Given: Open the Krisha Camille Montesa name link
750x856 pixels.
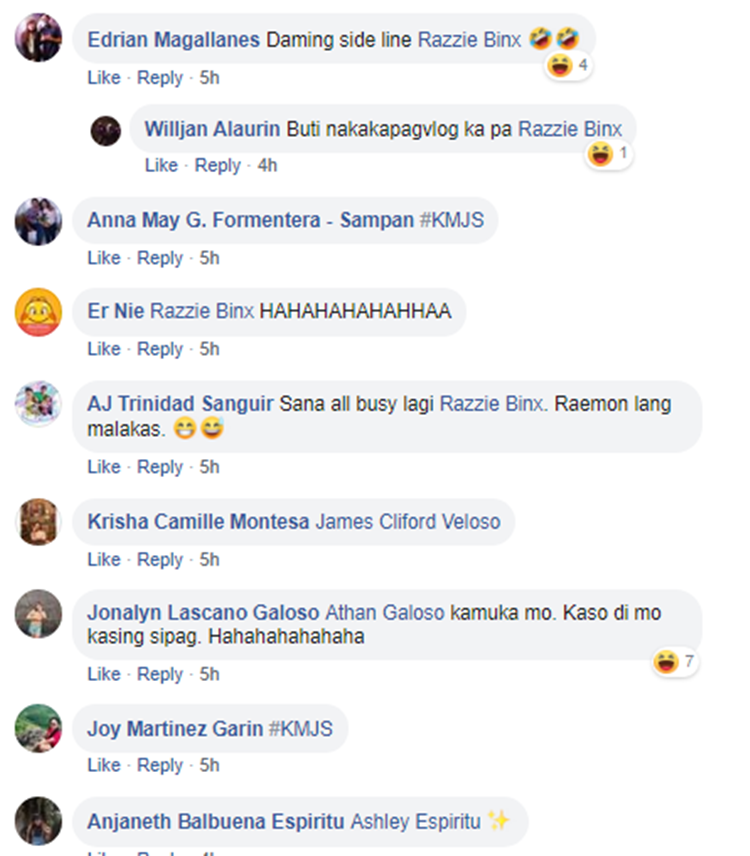Looking at the screenshot, I should tap(198, 521).
